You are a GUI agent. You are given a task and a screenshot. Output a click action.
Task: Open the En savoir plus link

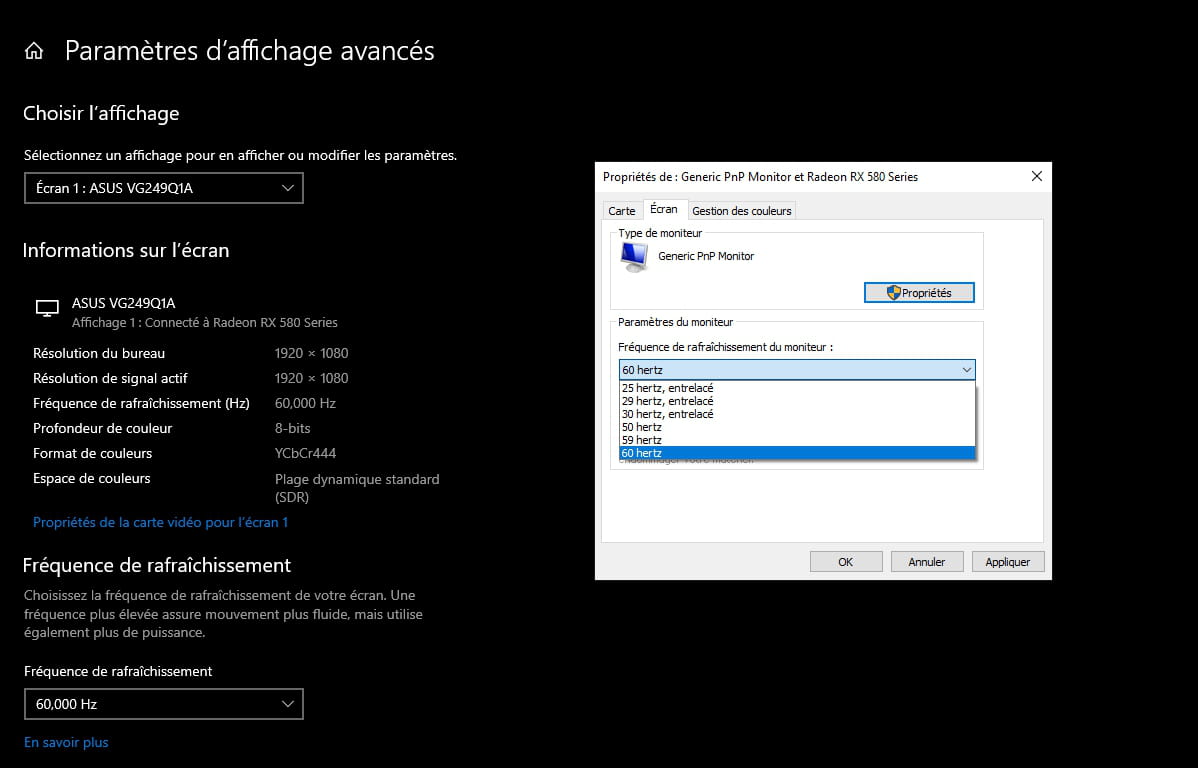(x=66, y=743)
